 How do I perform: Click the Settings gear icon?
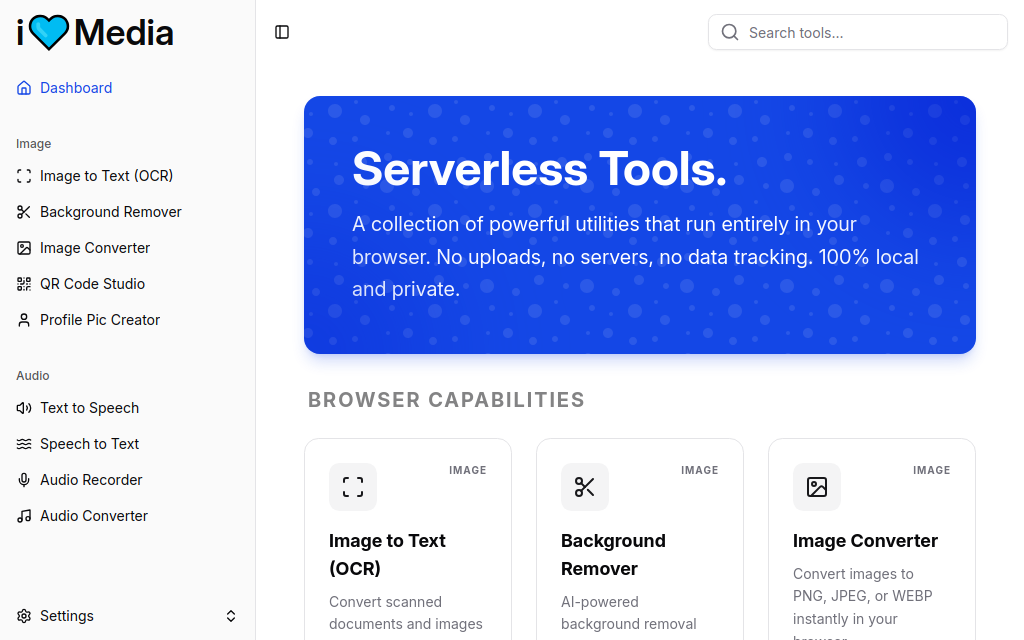(24, 616)
